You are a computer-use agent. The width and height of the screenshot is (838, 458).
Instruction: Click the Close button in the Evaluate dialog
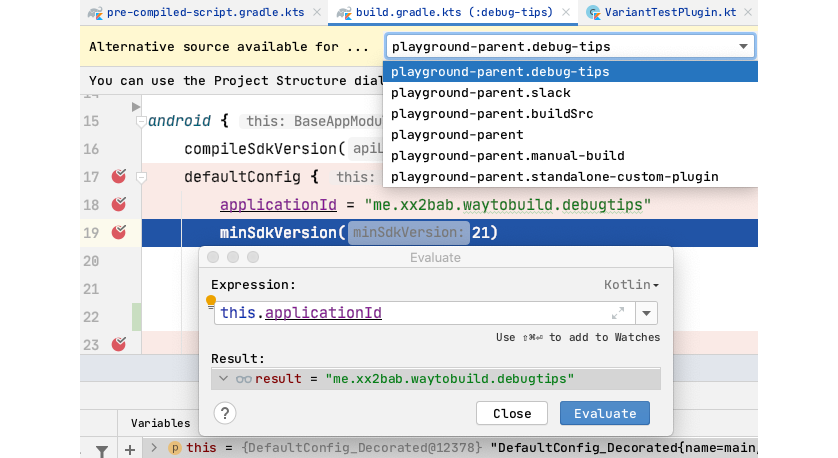pos(512,413)
